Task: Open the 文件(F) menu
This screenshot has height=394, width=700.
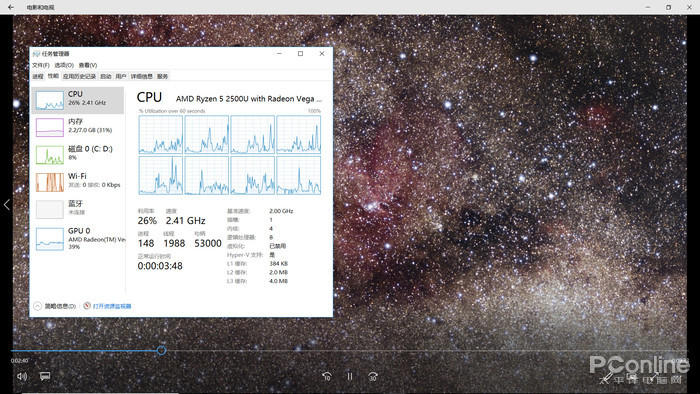Action: [41, 65]
